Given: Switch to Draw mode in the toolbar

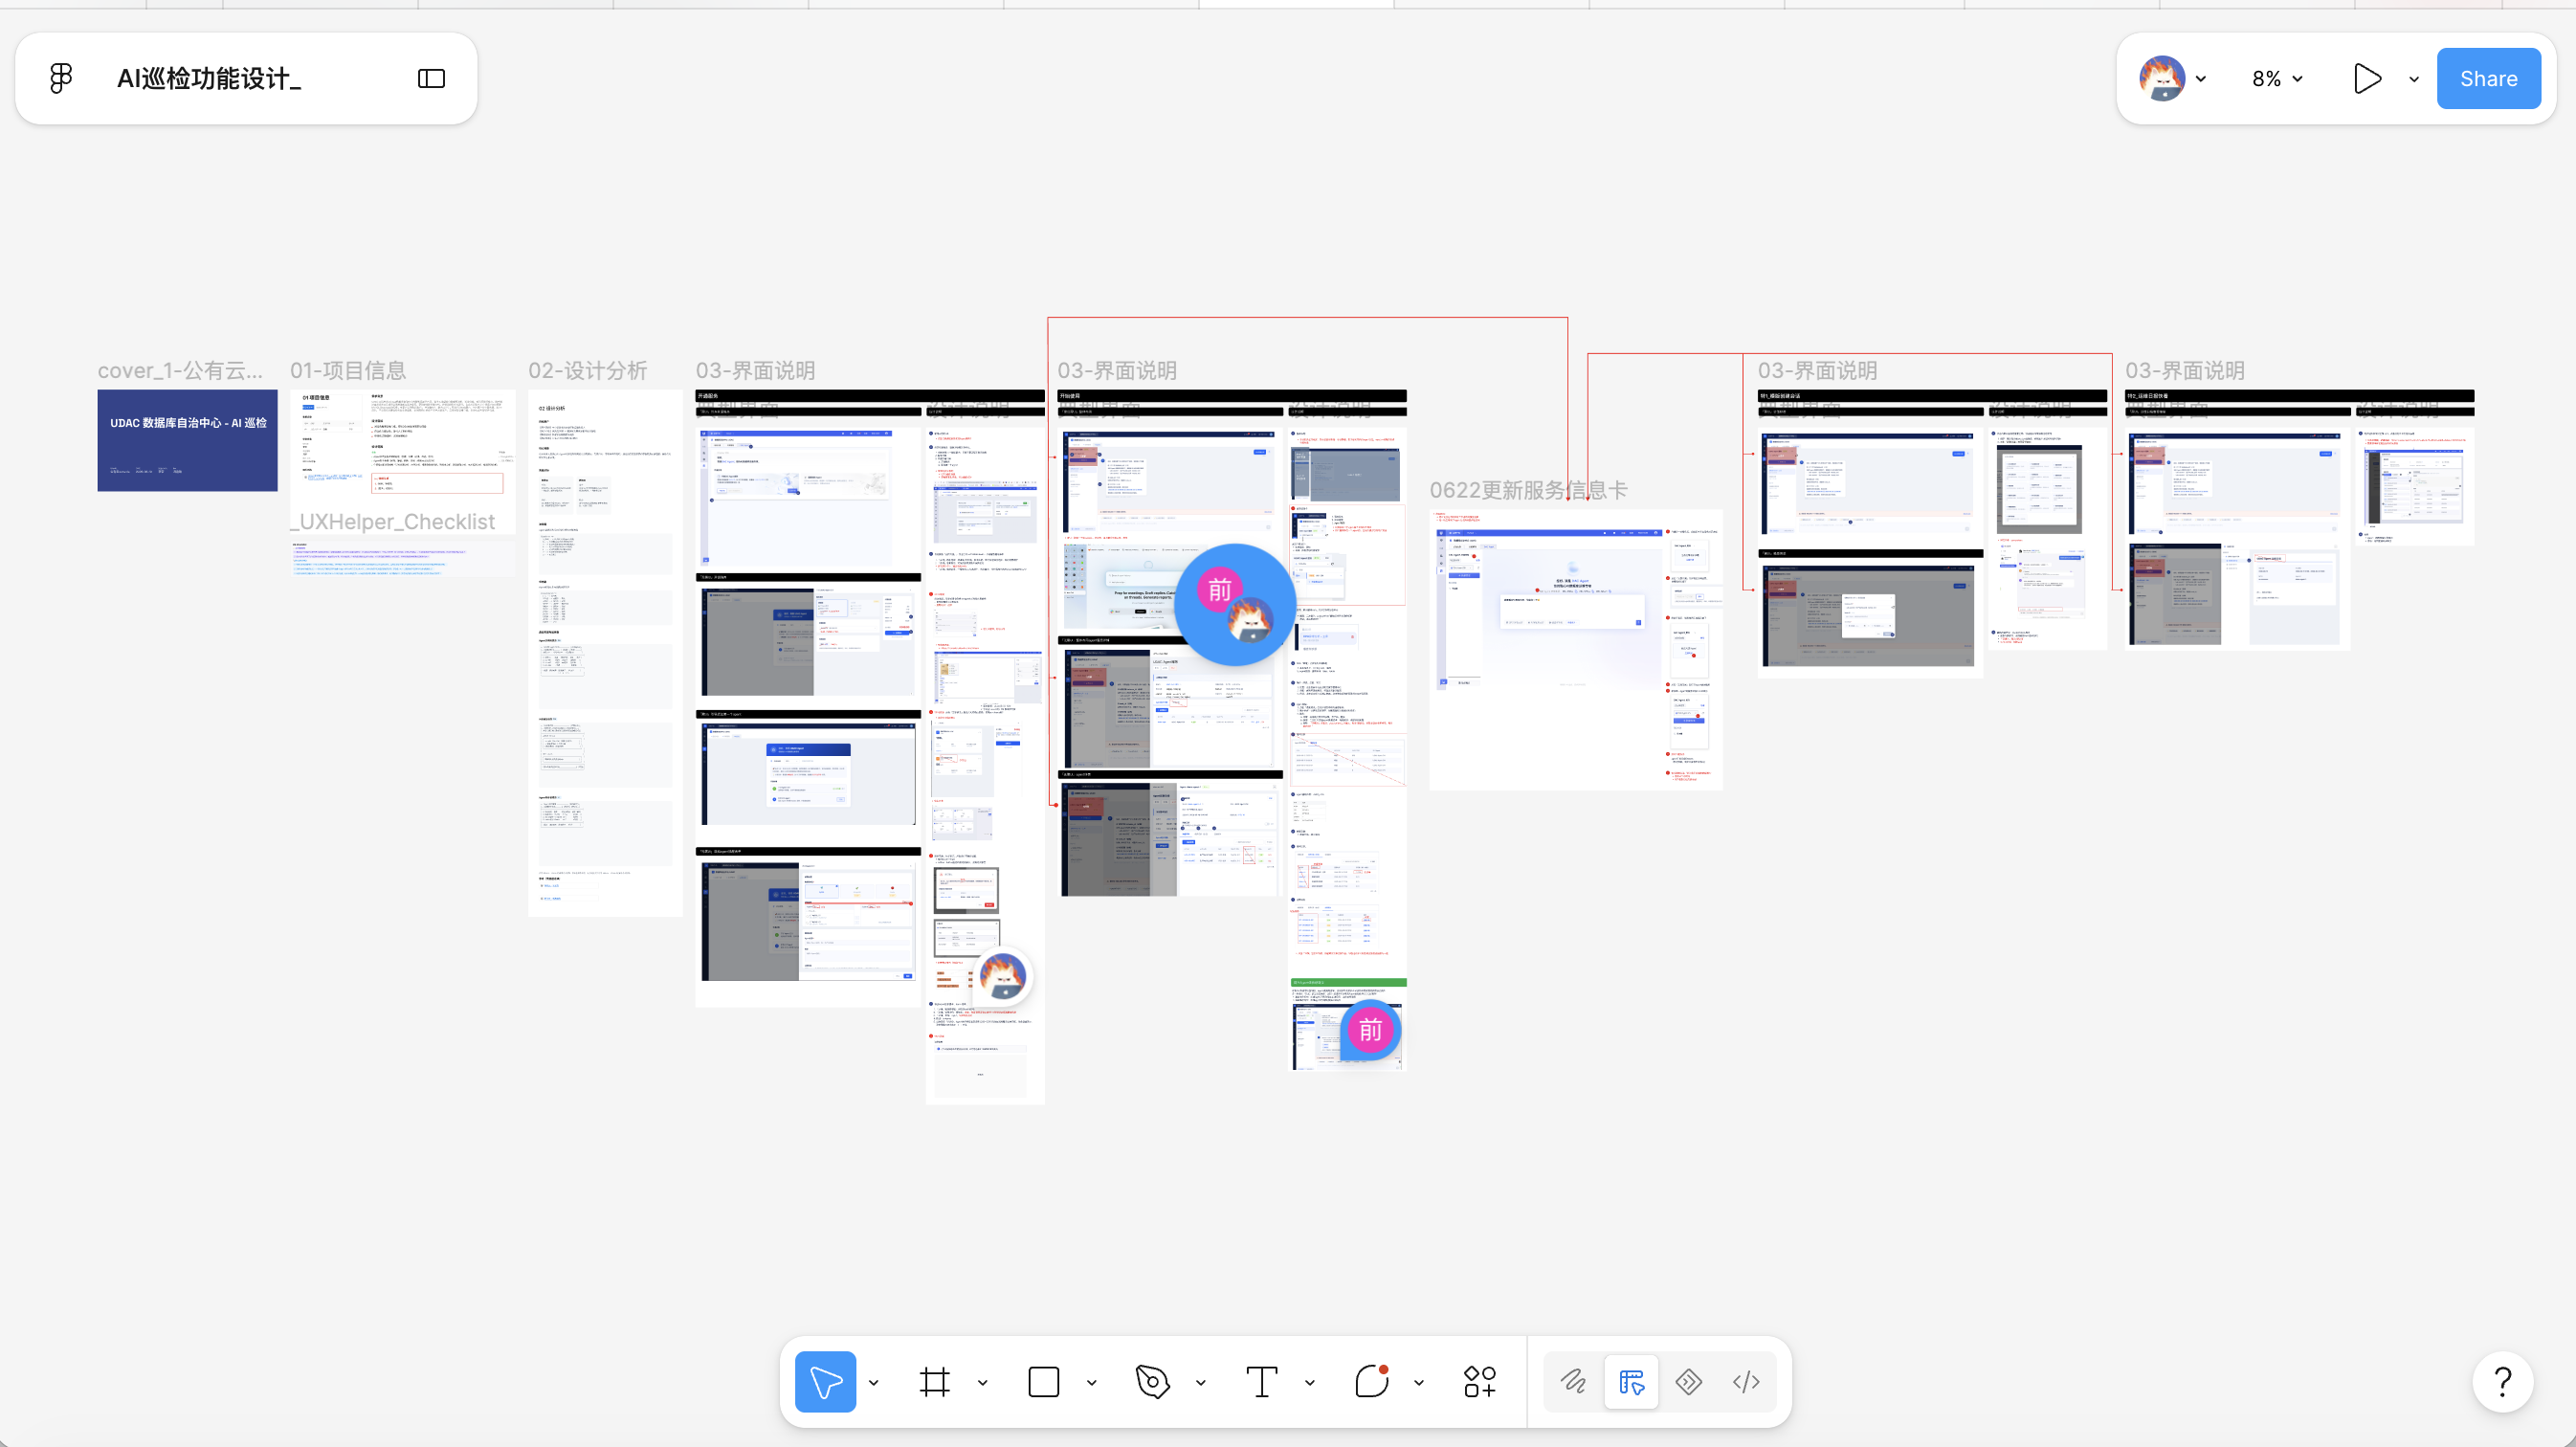Looking at the screenshot, I should pos(1573,1381).
